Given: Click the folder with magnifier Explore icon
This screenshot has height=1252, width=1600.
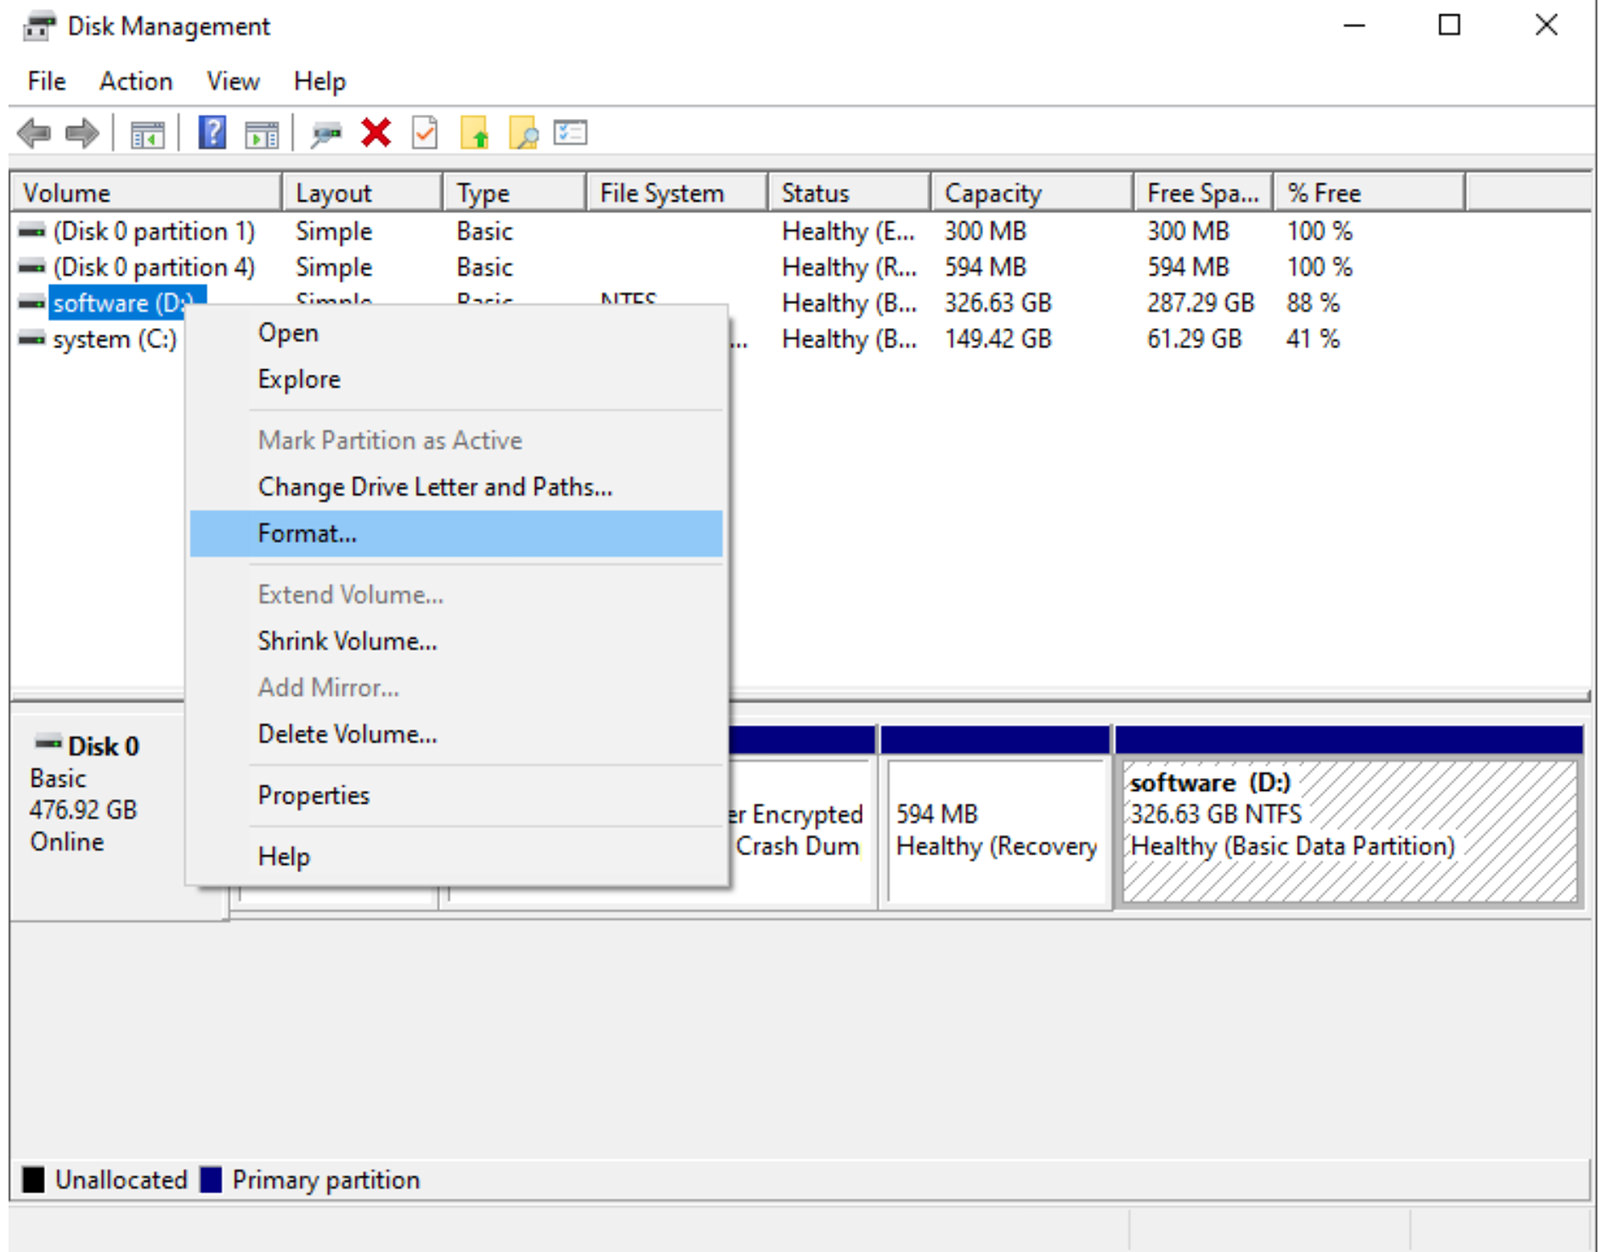Looking at the screenshot, I should (x=523, y=133).
